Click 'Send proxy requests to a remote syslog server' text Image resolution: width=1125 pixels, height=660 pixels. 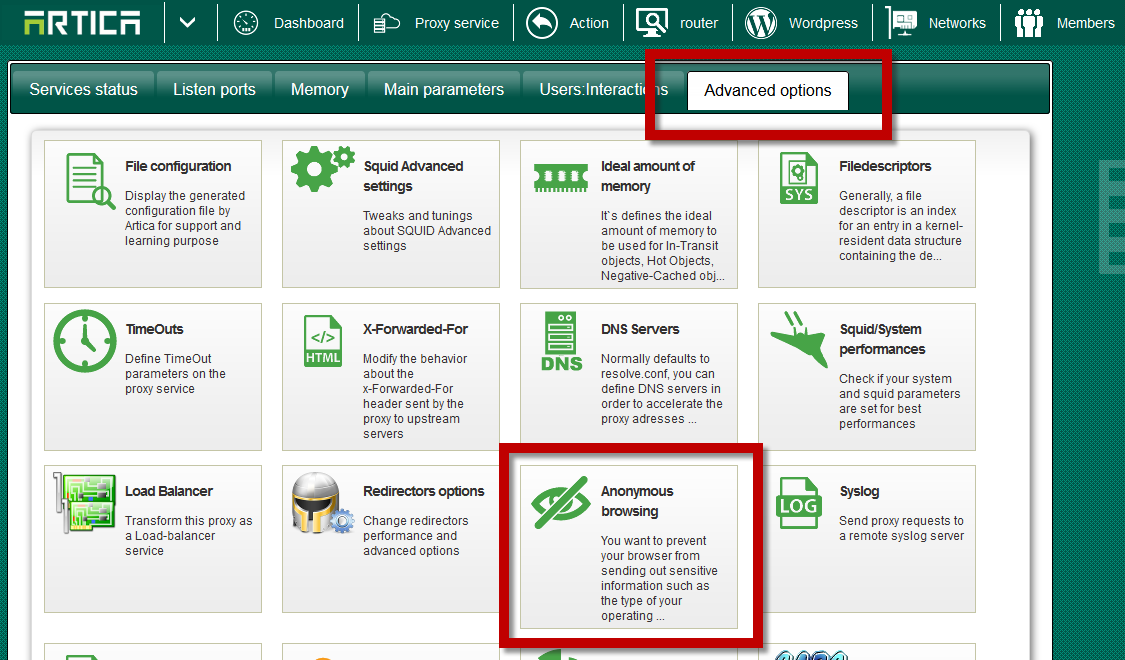(901, 528)
